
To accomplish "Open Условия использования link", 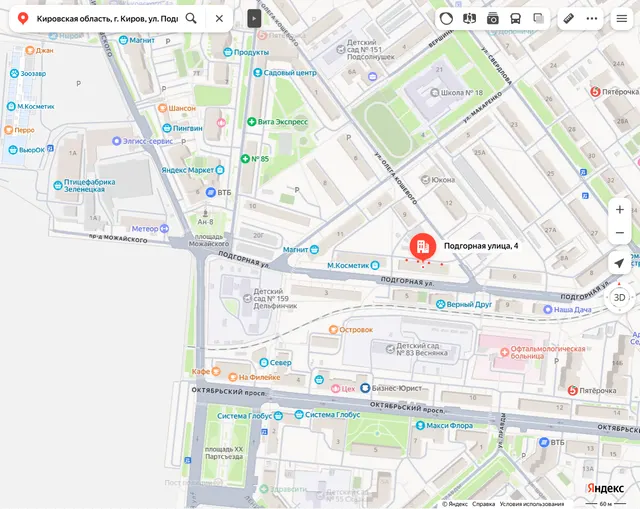I will [x=532, y=504].
